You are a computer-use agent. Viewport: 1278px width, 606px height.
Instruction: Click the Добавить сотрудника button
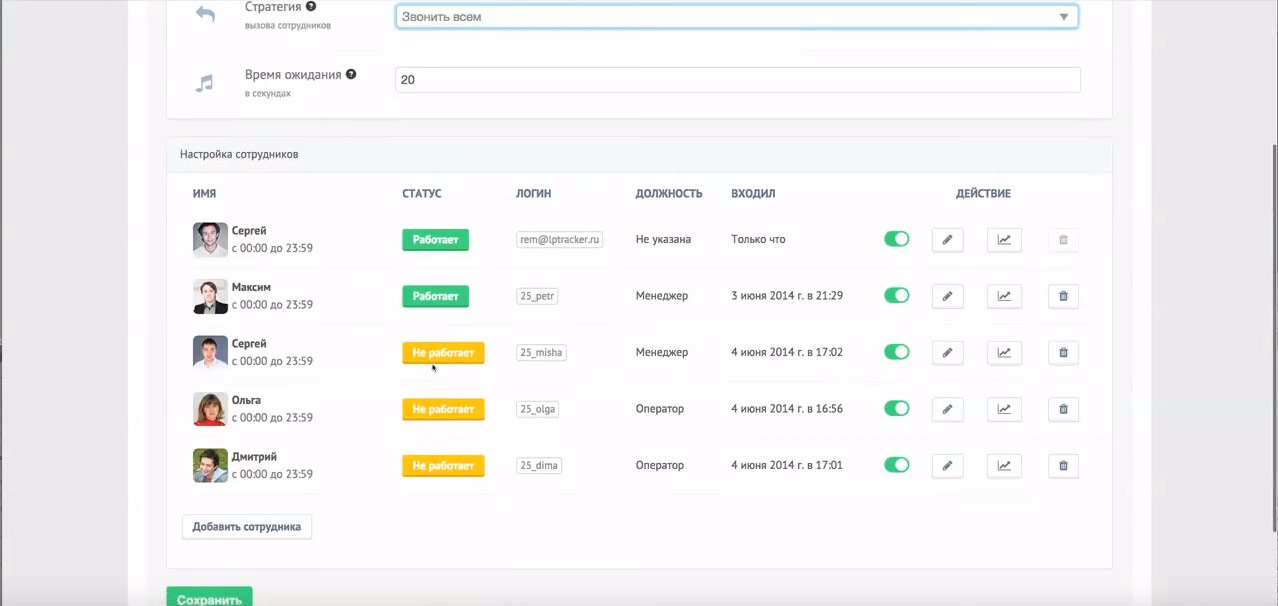[247, 527]
